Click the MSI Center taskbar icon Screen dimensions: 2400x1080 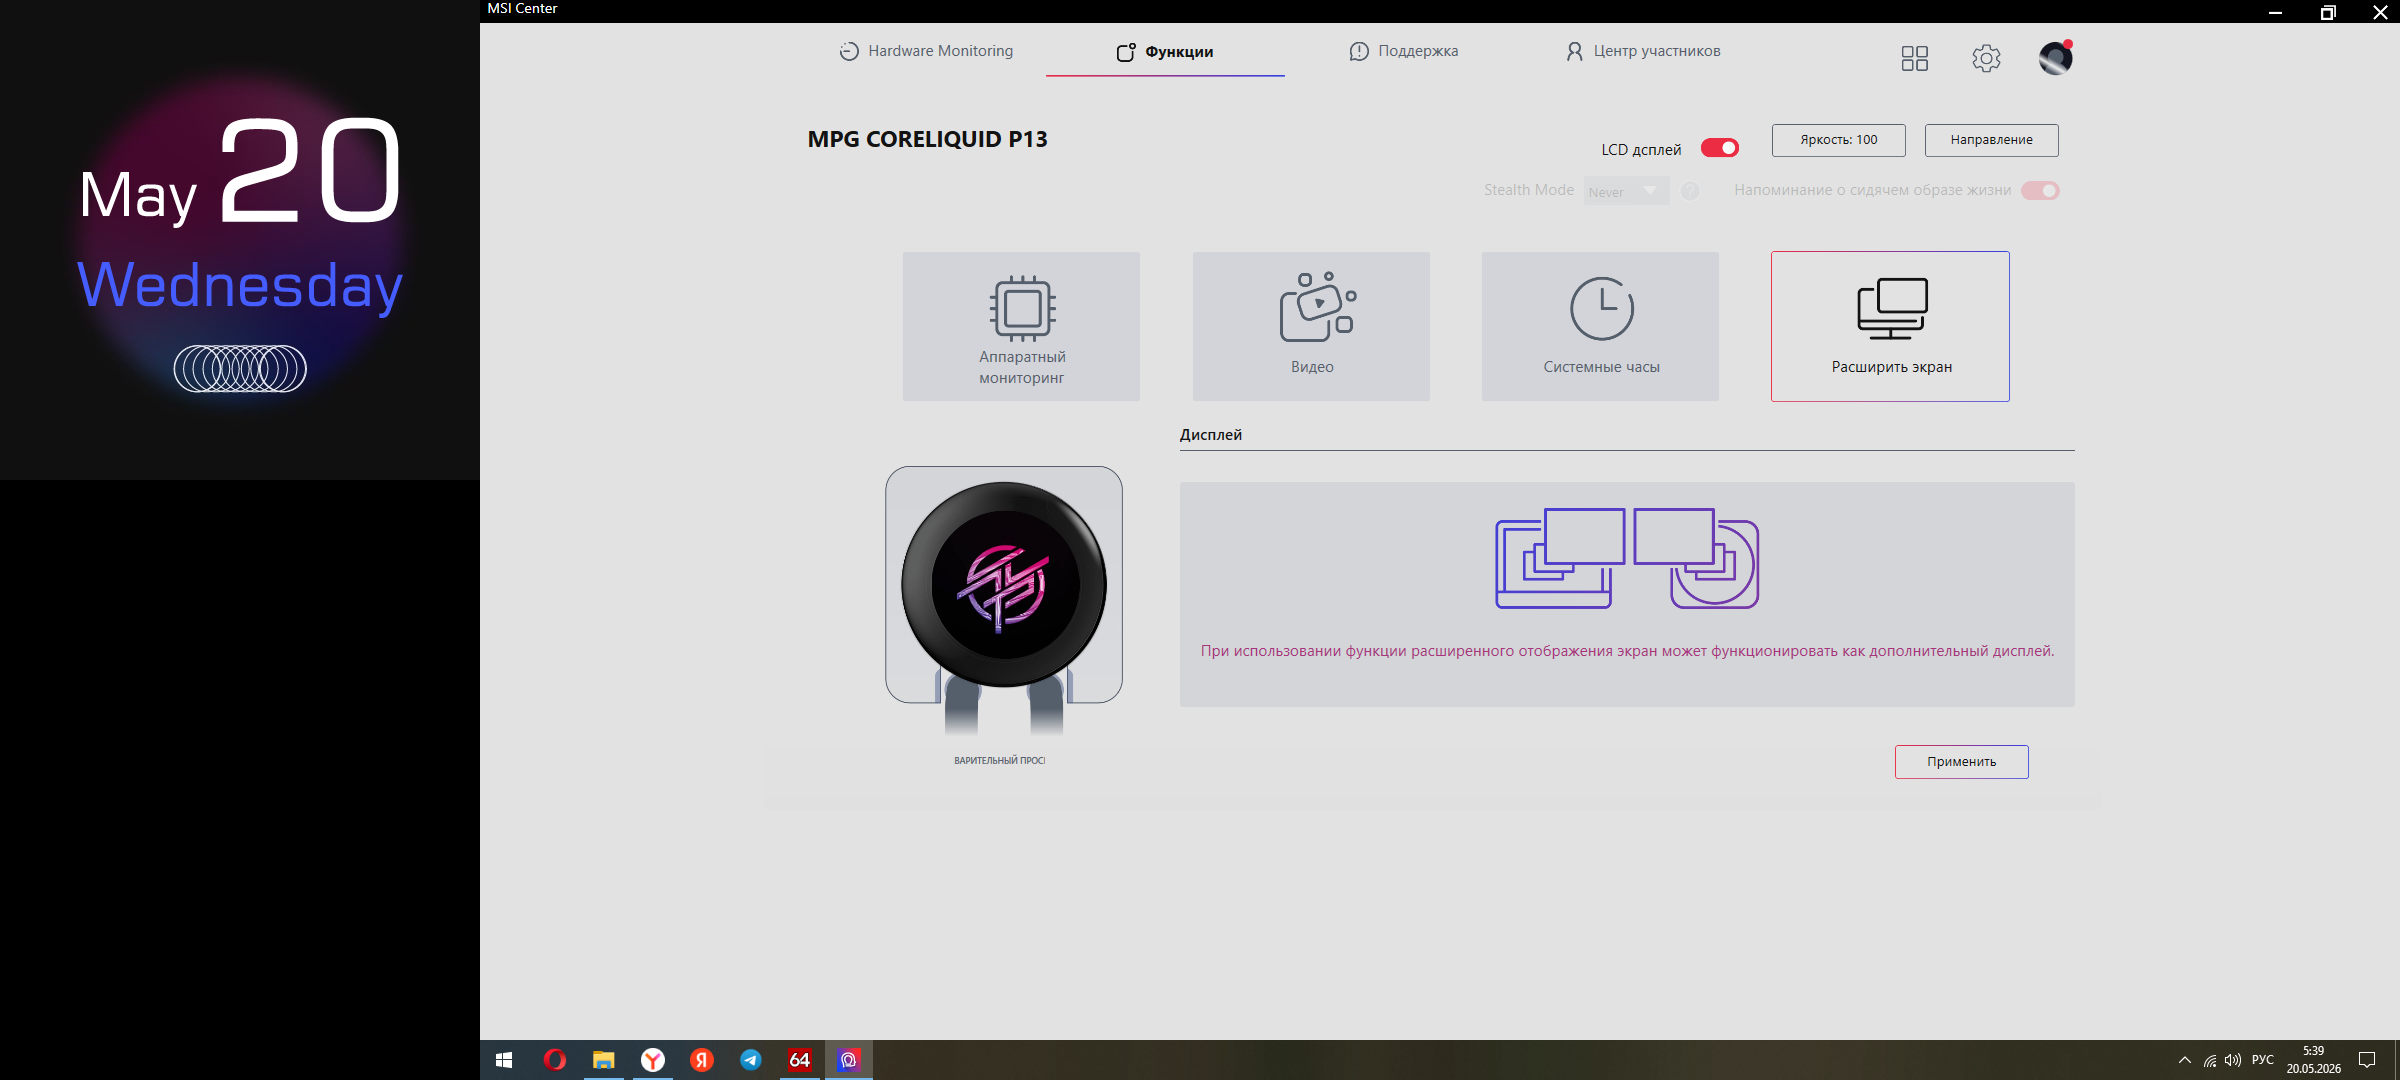pos(849,1060)
